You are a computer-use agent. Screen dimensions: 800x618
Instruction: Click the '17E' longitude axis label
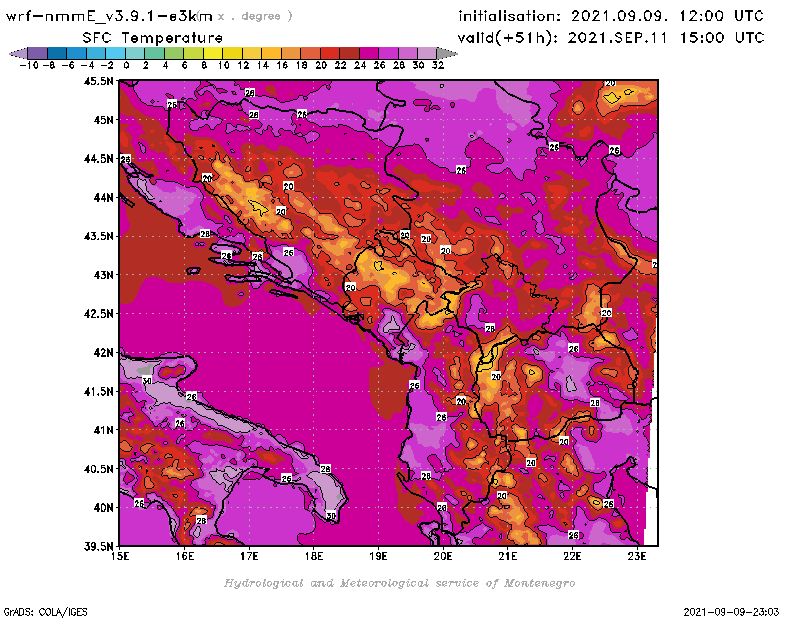click(x=249, y=557)
